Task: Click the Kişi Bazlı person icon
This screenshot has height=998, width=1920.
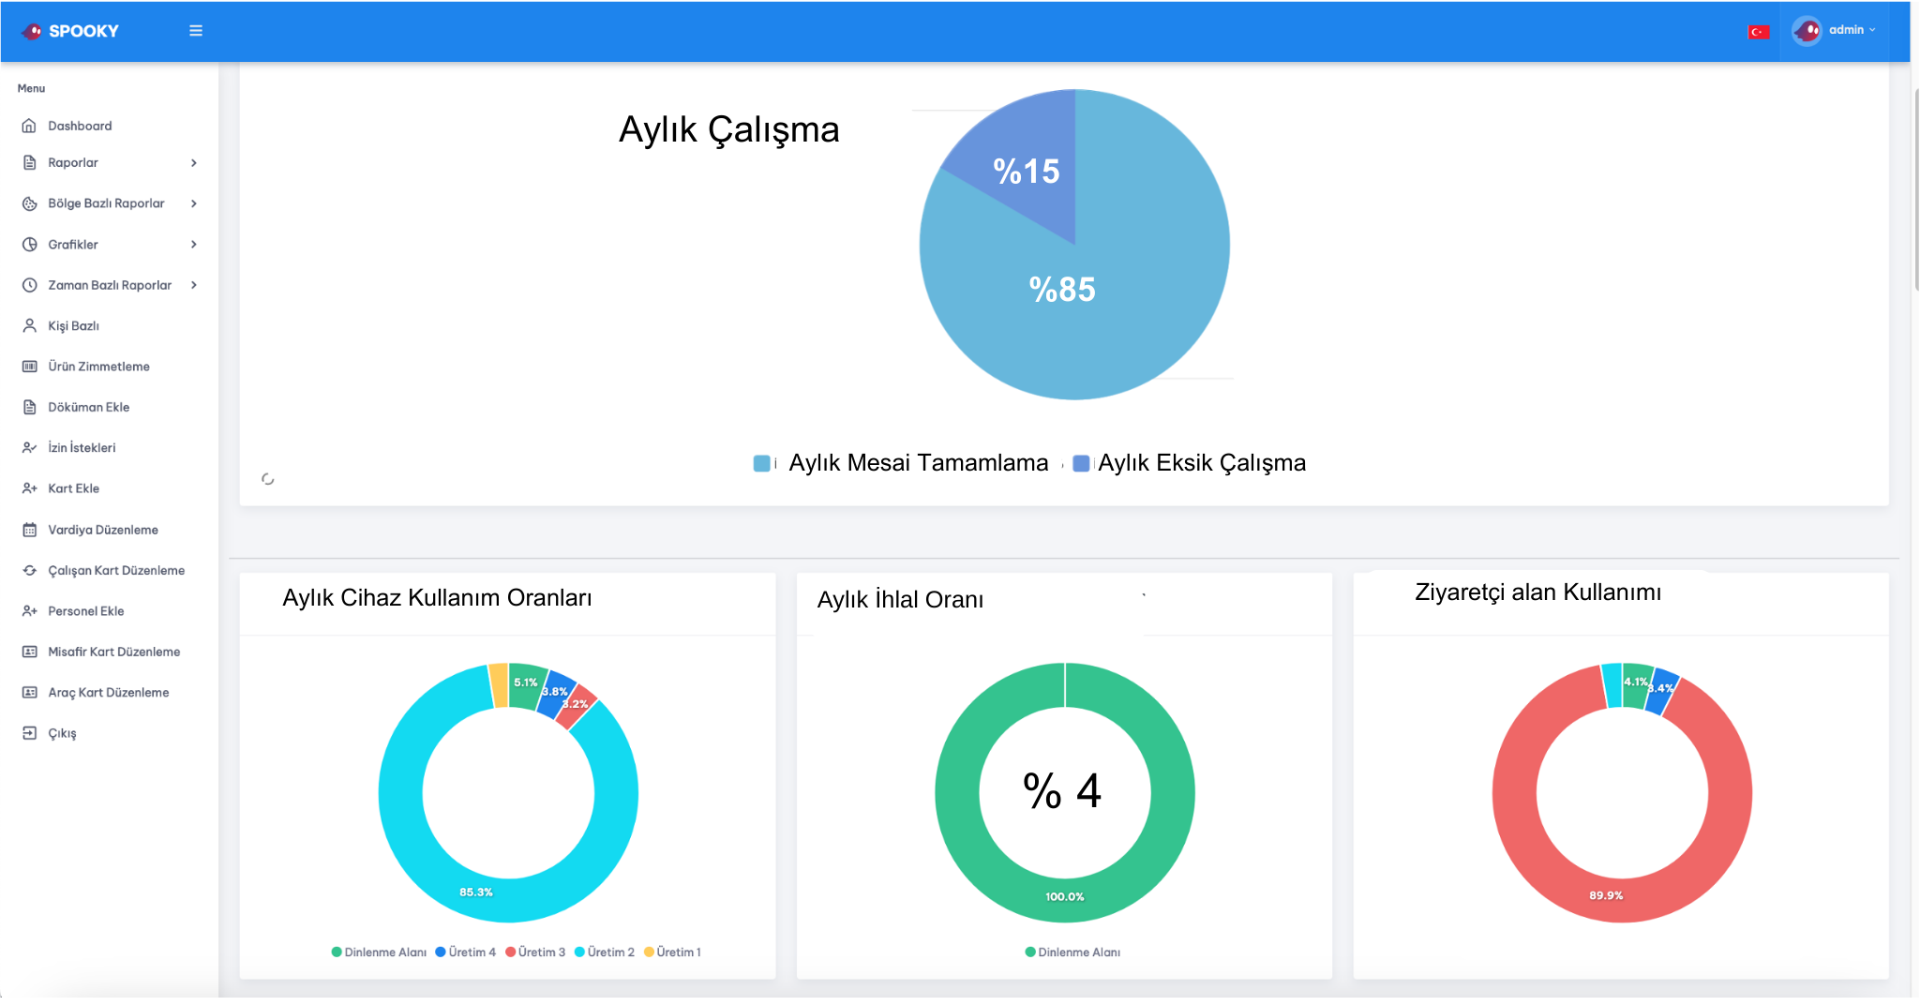Action: (x=30, y=326)
